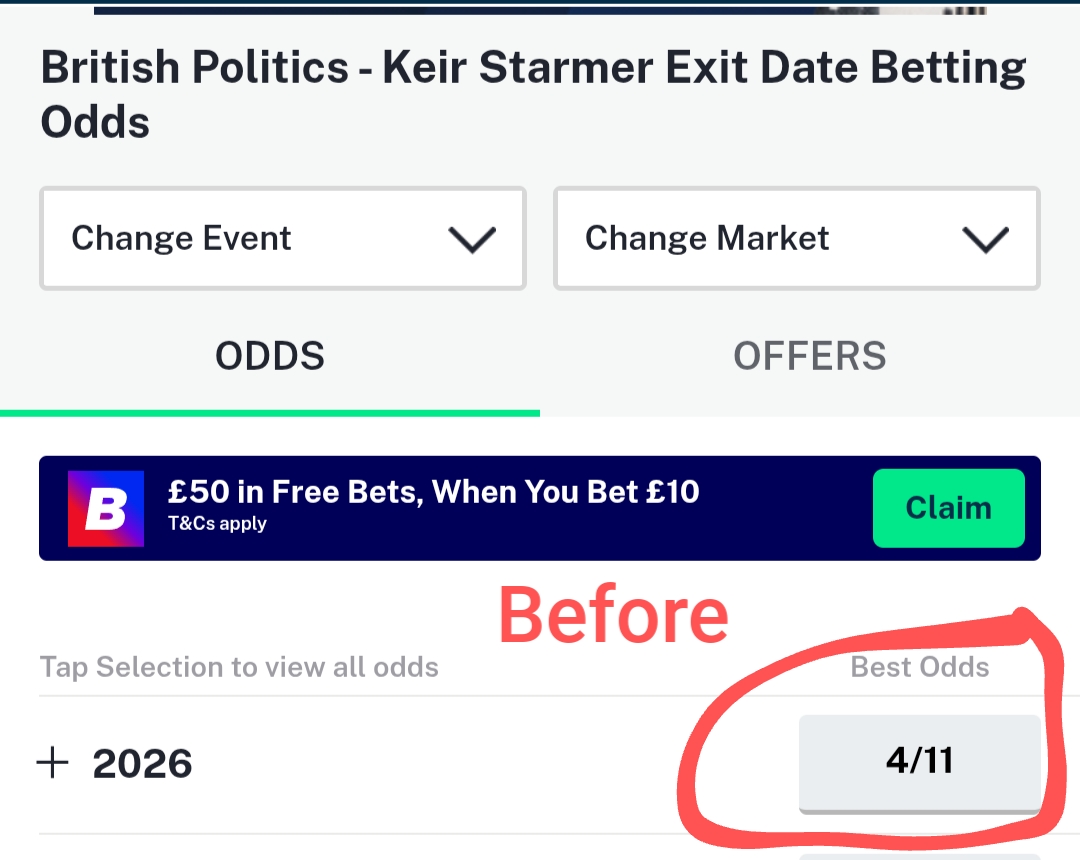Select the 4/11 best odds button
This screenshot has height=860, width=1080.
[x=919, y=762]
